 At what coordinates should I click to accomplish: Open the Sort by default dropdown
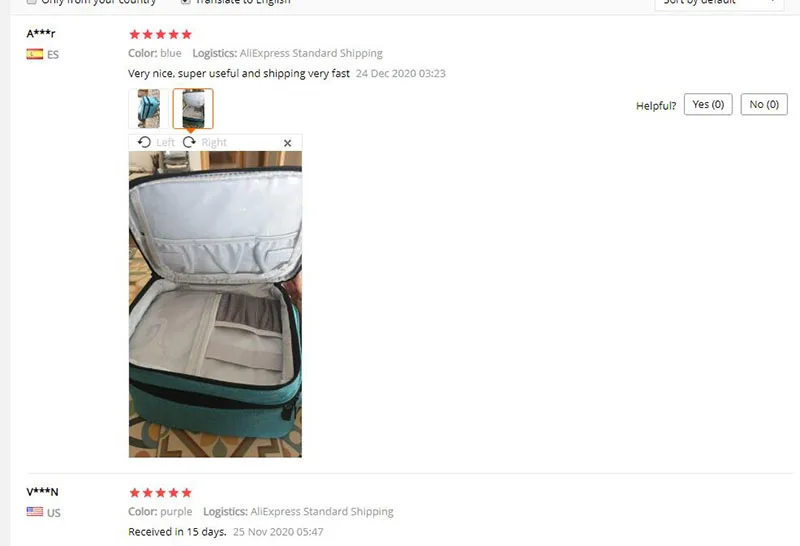[x=719, y=3]
